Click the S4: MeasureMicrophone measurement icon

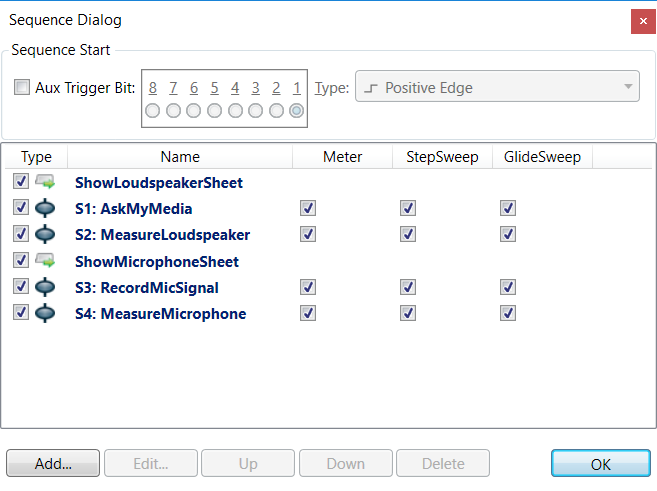[46, 313]
